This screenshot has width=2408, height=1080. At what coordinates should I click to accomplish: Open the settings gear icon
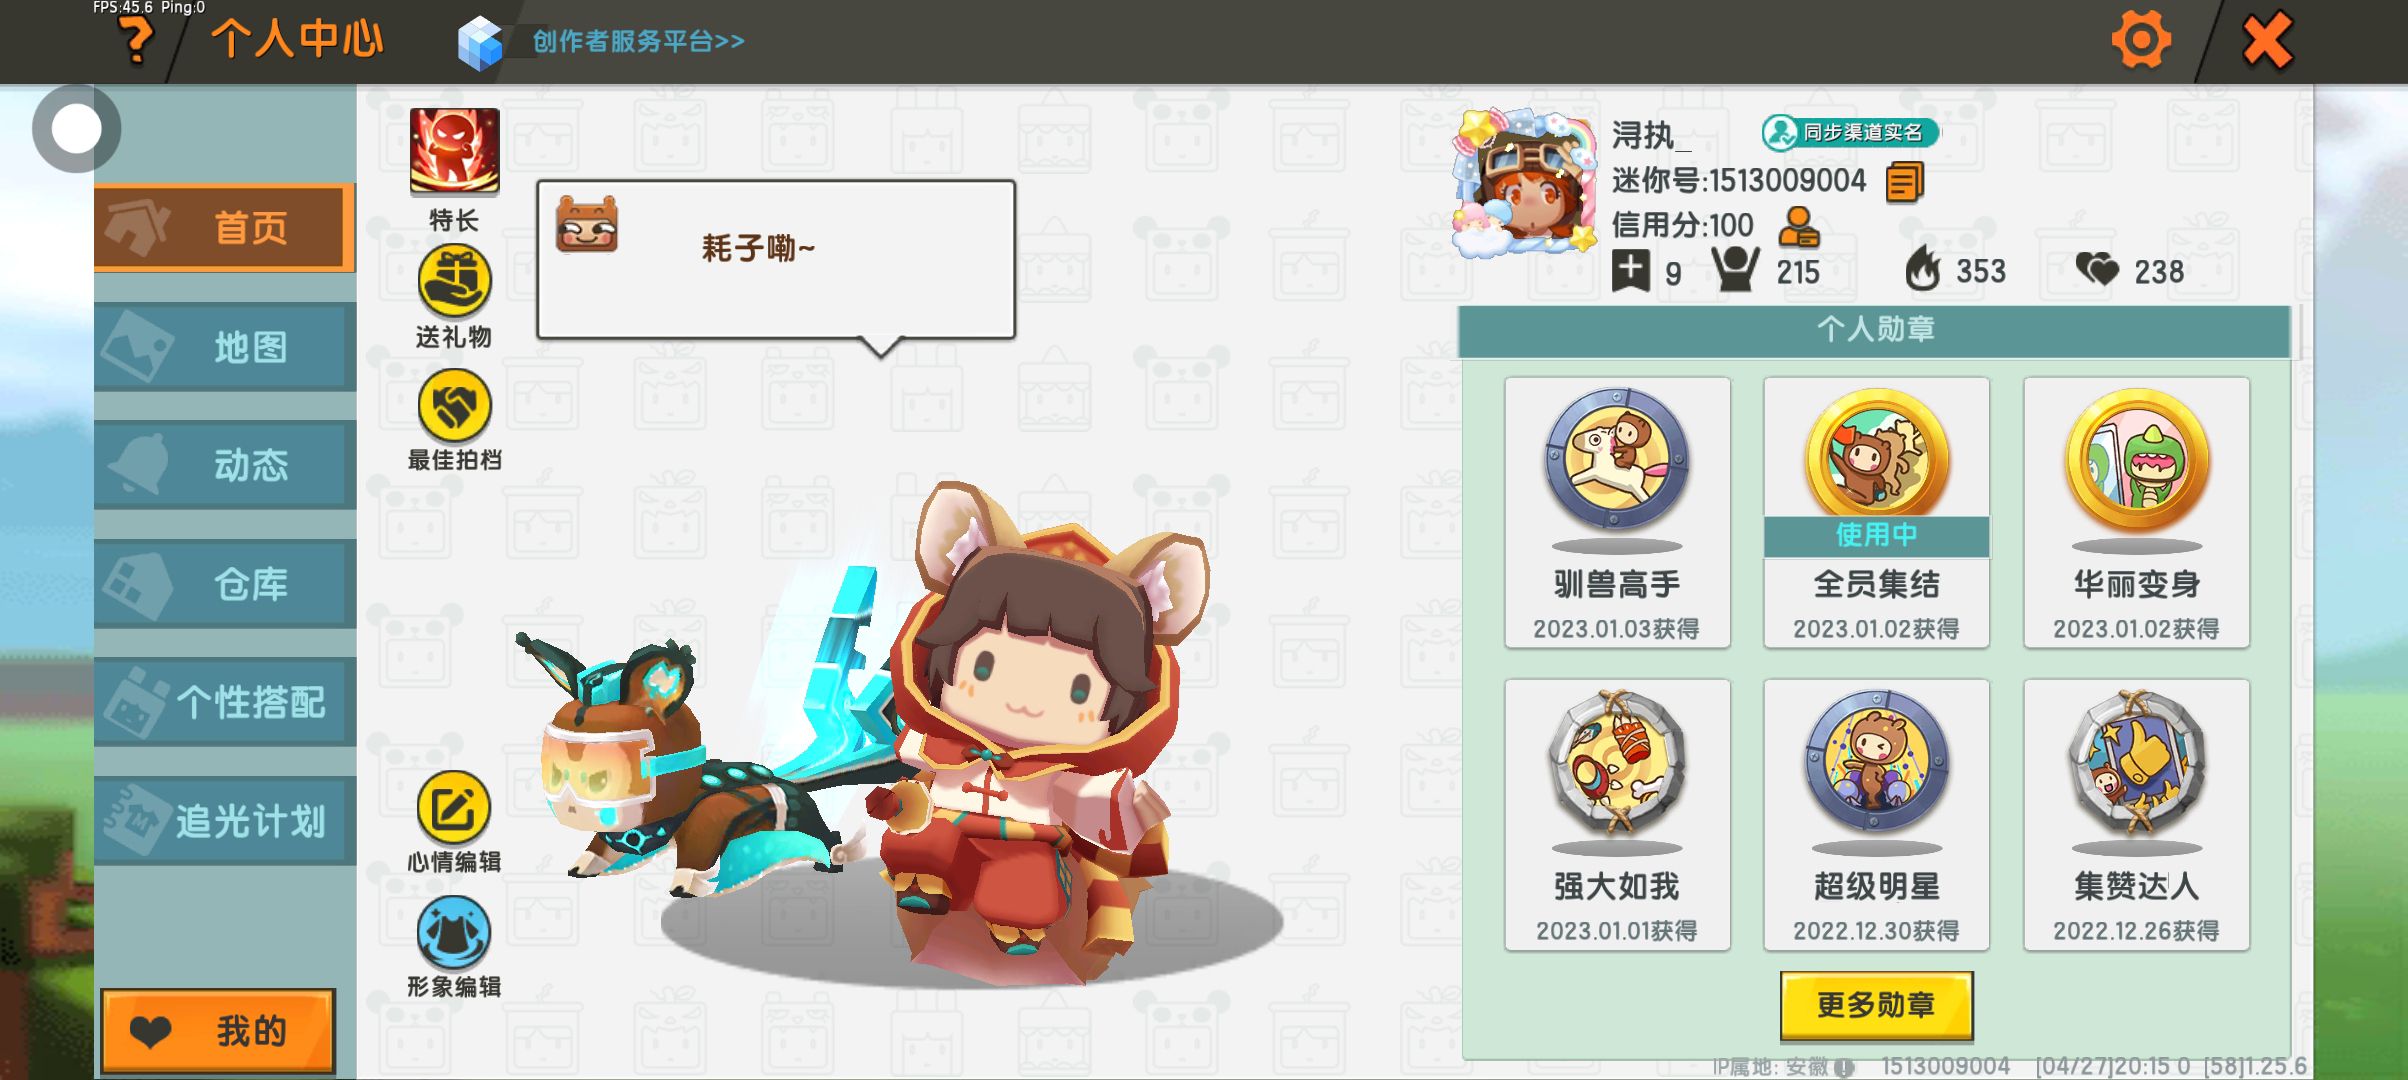[2140, 41]
